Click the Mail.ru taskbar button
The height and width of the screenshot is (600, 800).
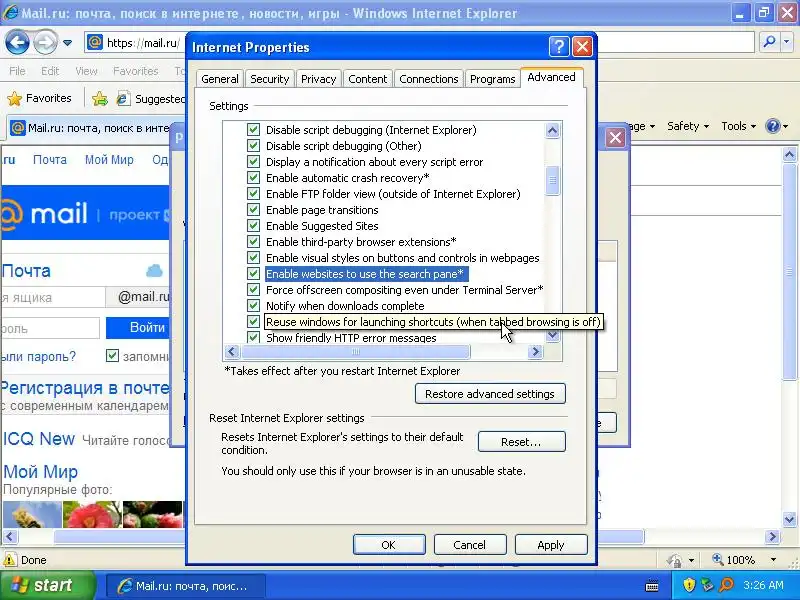pyautogui.click(x=186, y=586)
